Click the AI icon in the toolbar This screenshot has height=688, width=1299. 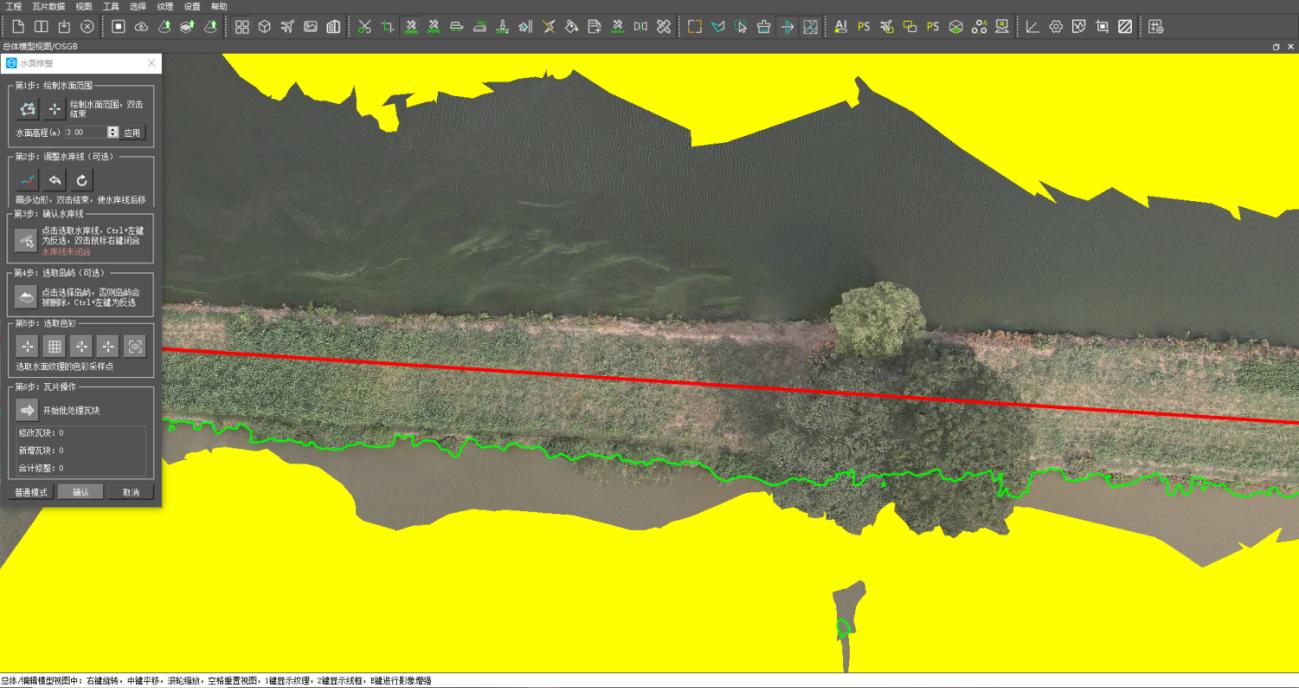pos(840,26)
